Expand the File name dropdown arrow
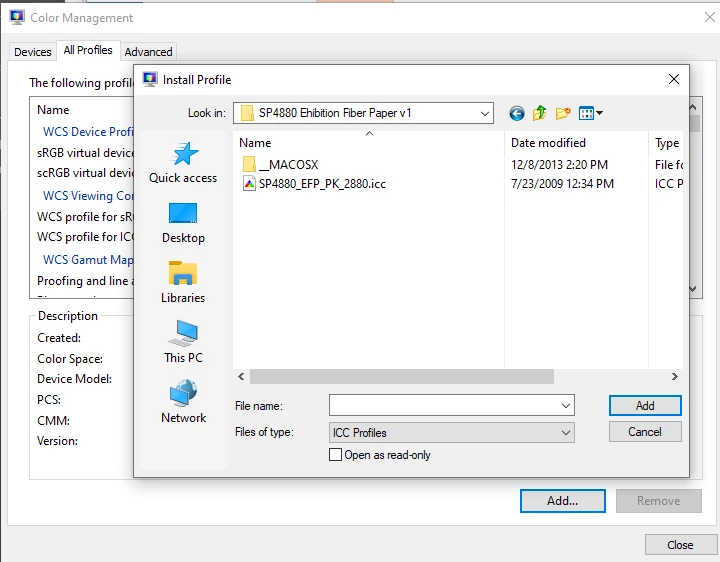 click(x=566, y=406)
